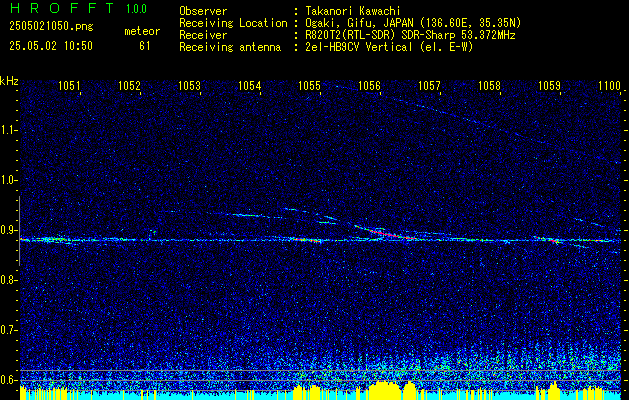Click the filename 2505021050.png
The image size is (629, 400).
point(51,27)
